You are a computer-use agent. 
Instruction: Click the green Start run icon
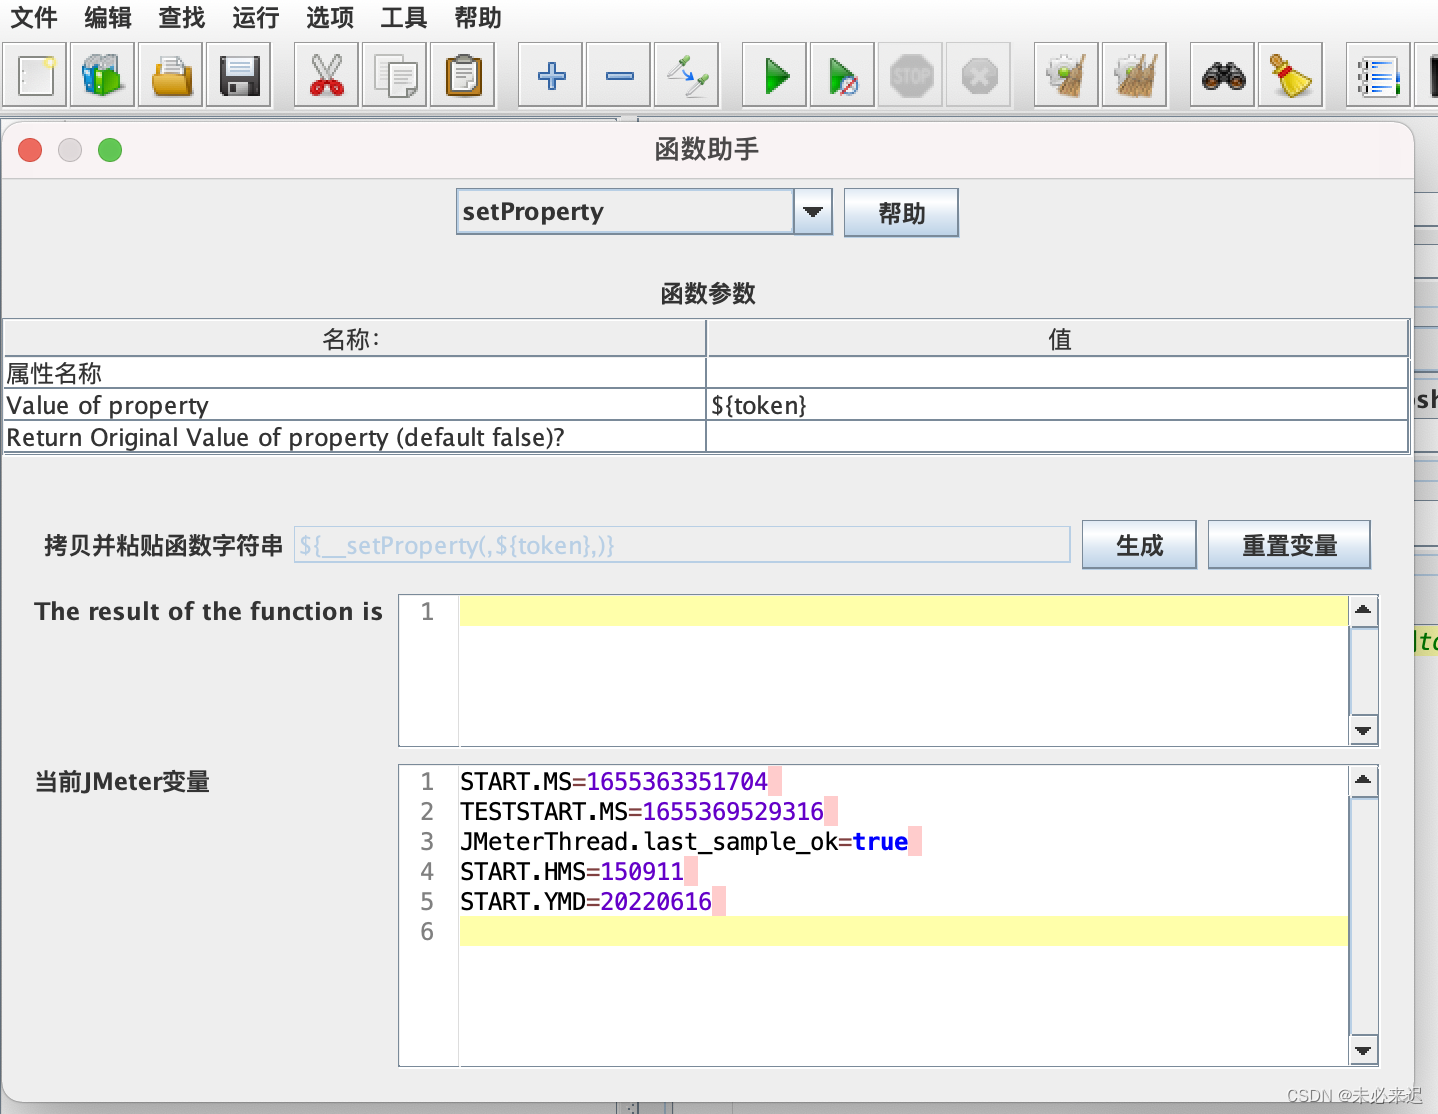[x=775, y=75]
